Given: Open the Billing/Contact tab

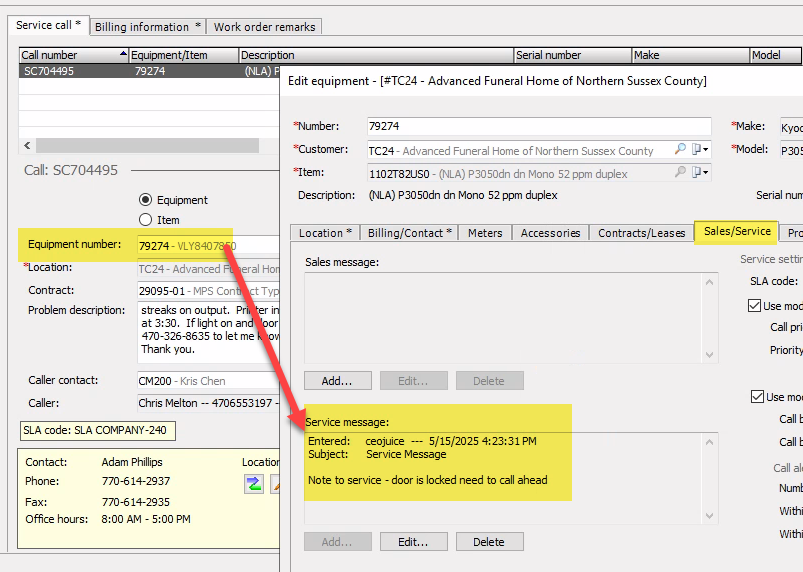Looking at the screenshot, I should (409, 233).
